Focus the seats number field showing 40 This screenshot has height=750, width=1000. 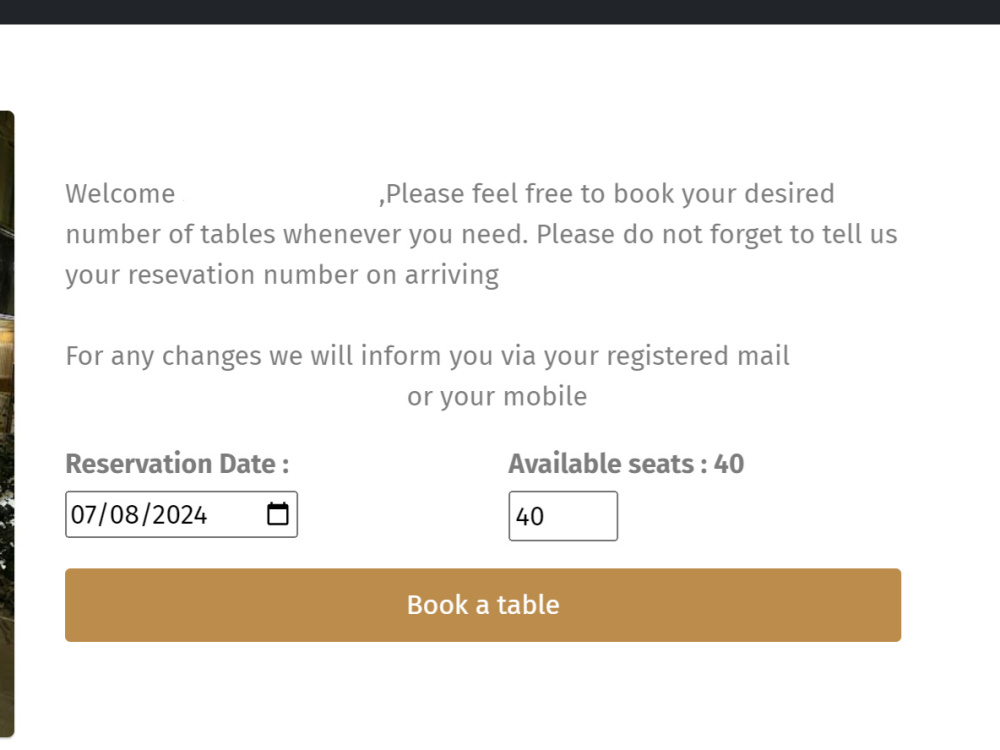click(x=563, y=516)
